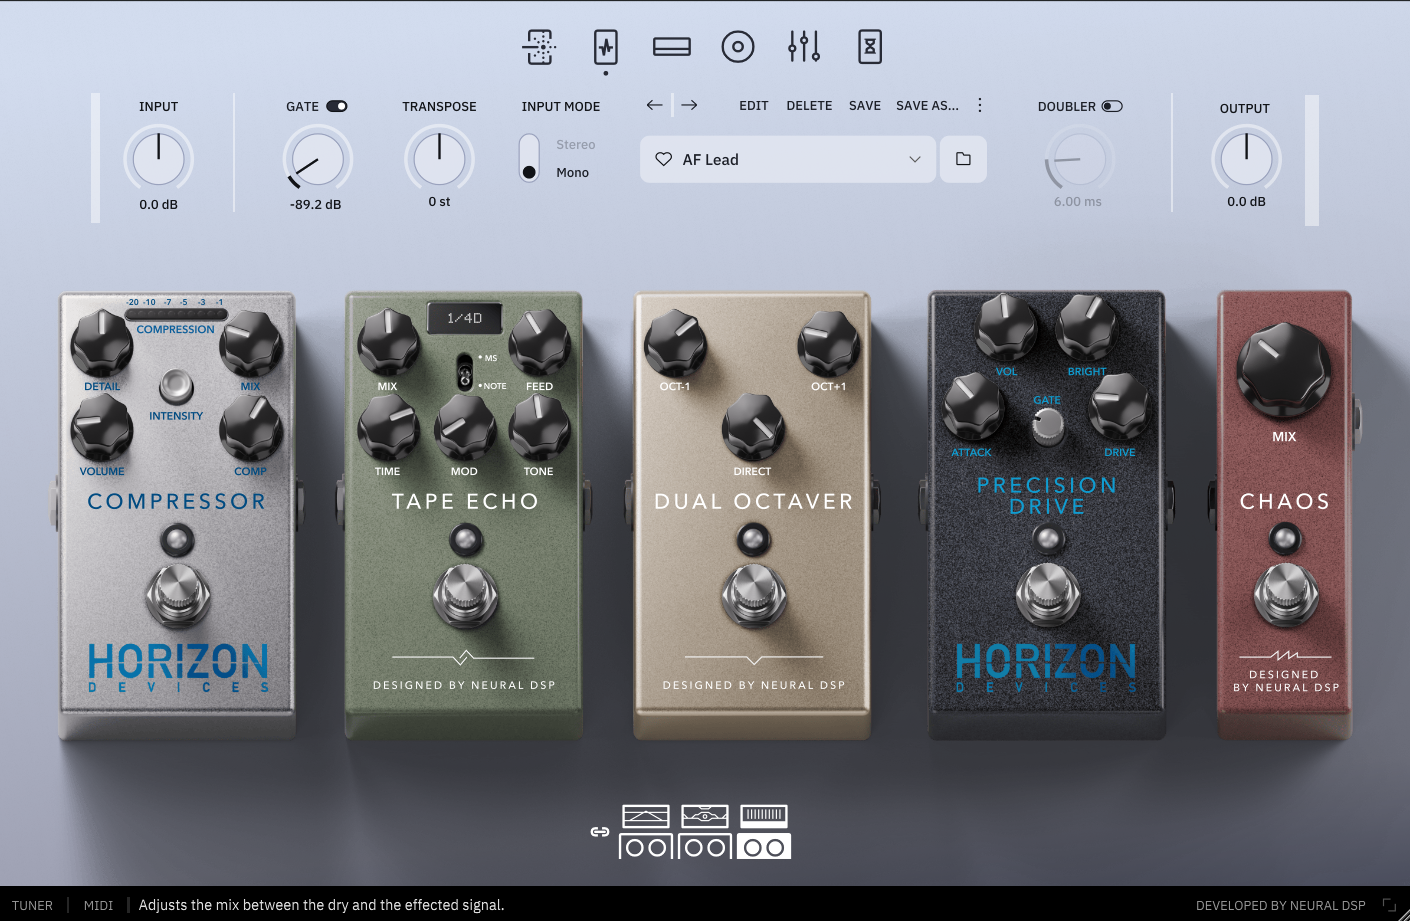Click the GATE threshold knob
The image size is (1410, 921).
(x=317, y=158)
